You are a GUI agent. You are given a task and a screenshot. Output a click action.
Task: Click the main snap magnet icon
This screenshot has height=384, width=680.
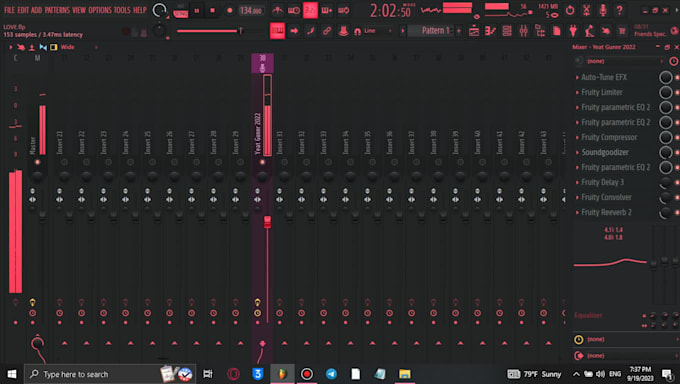(357, 31)
